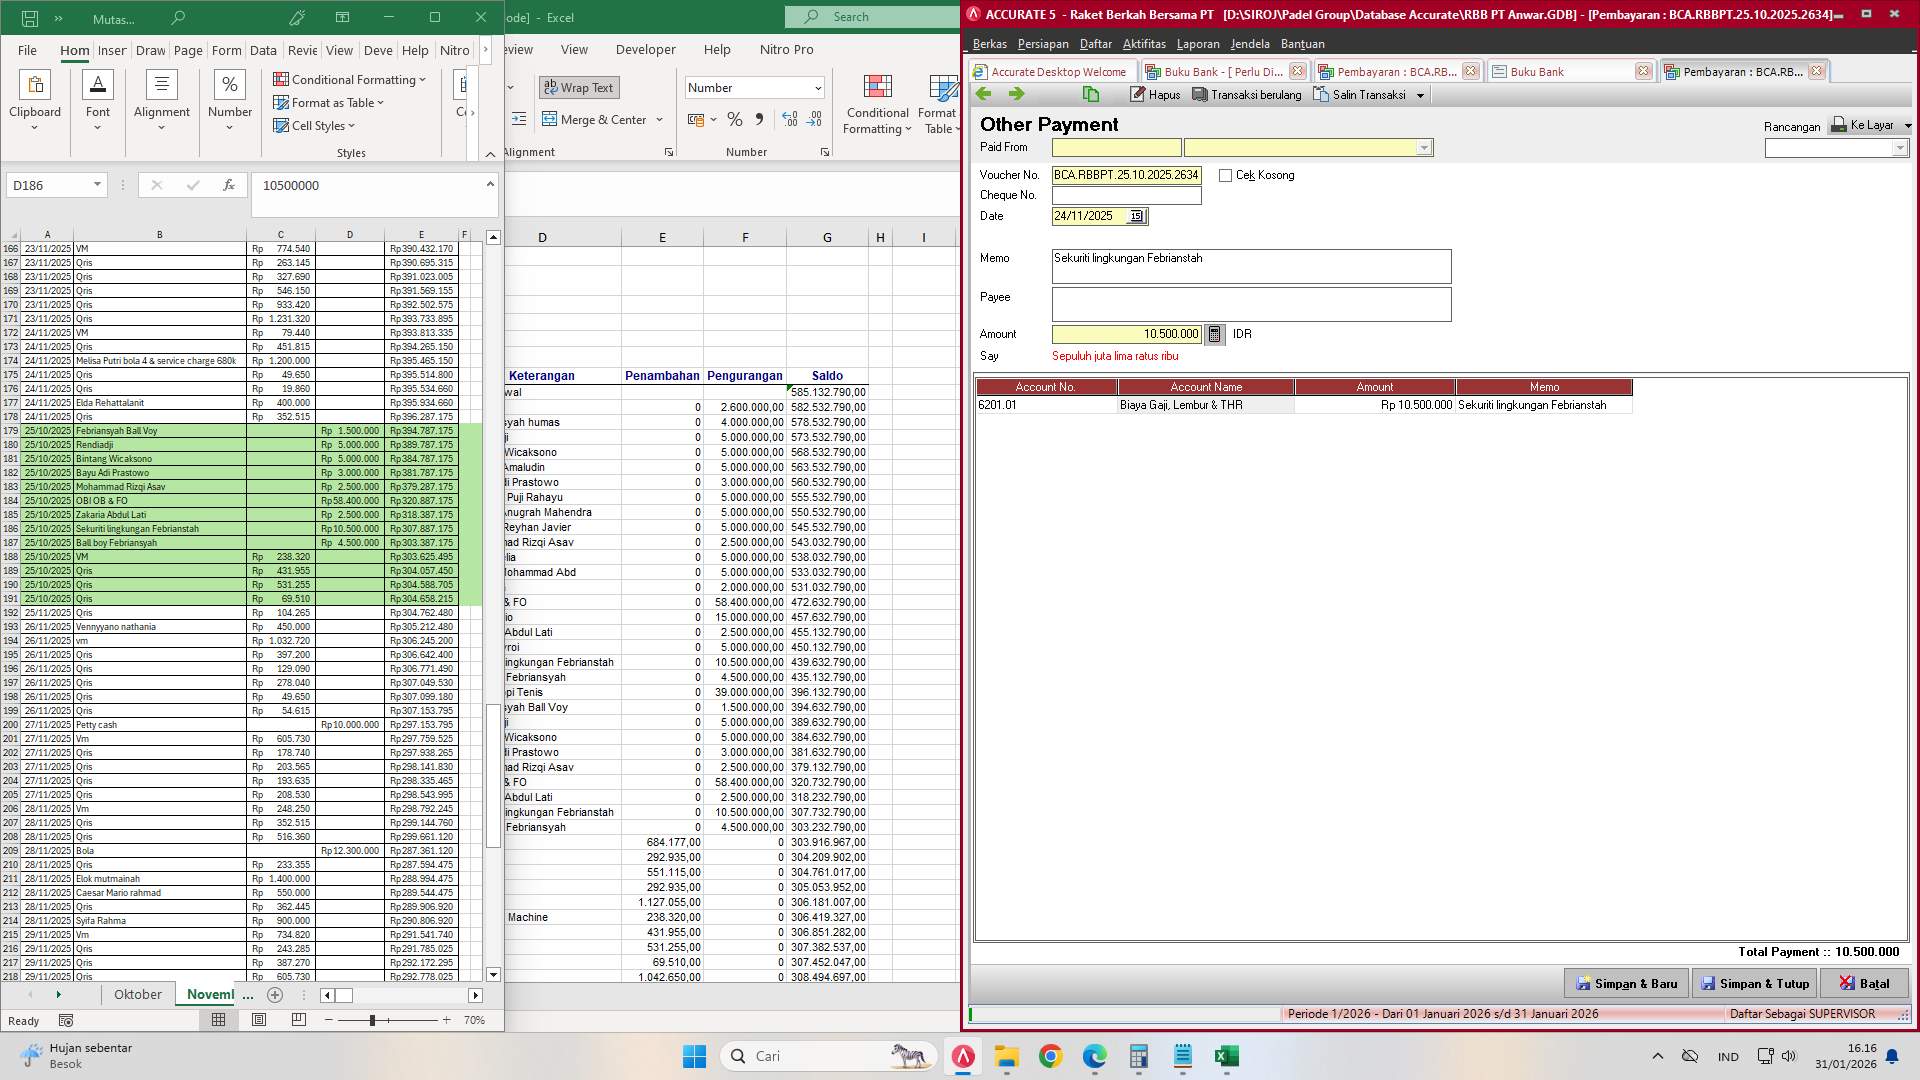This screenshot has width=1920, height=1080.
Task: Open Cell Styles in the Excel ribbon
Action: [313, 126]
